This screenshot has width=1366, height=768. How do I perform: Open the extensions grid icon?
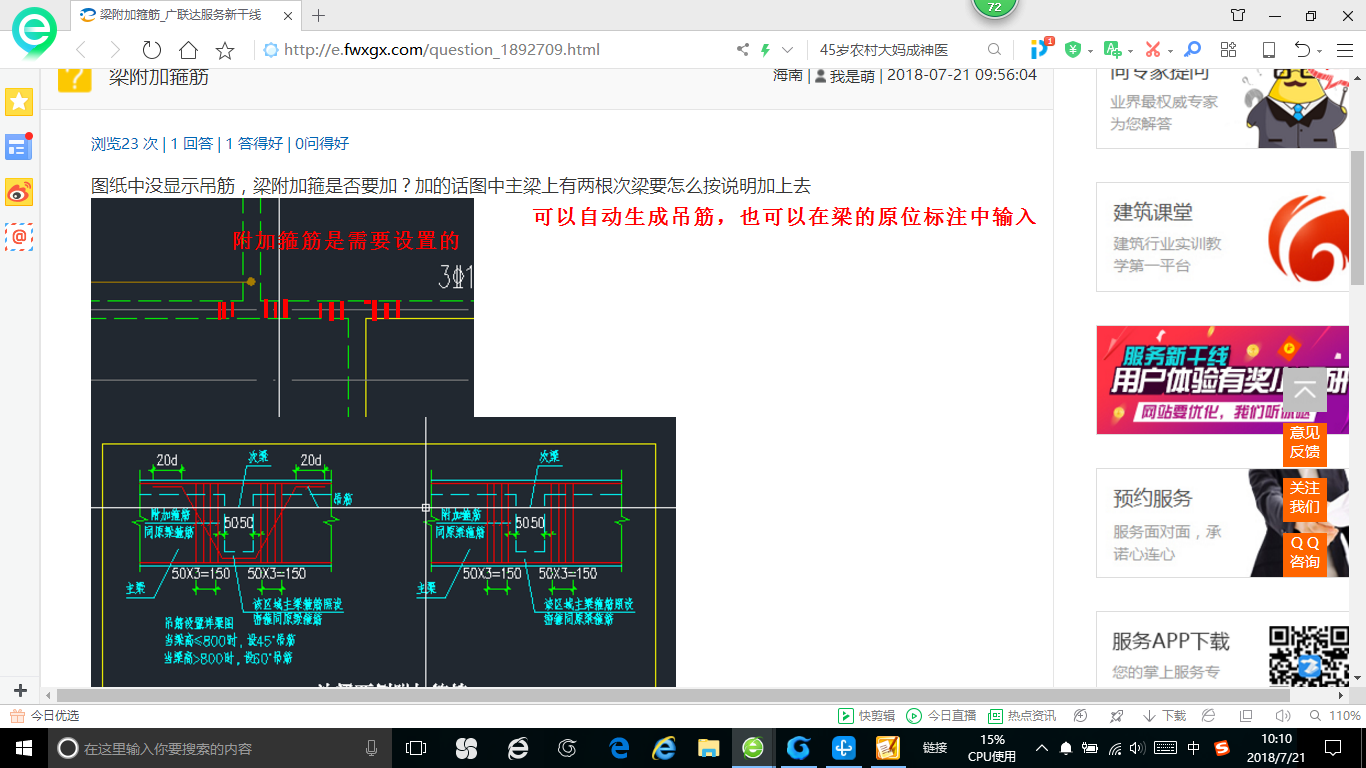click(1229, 49)
